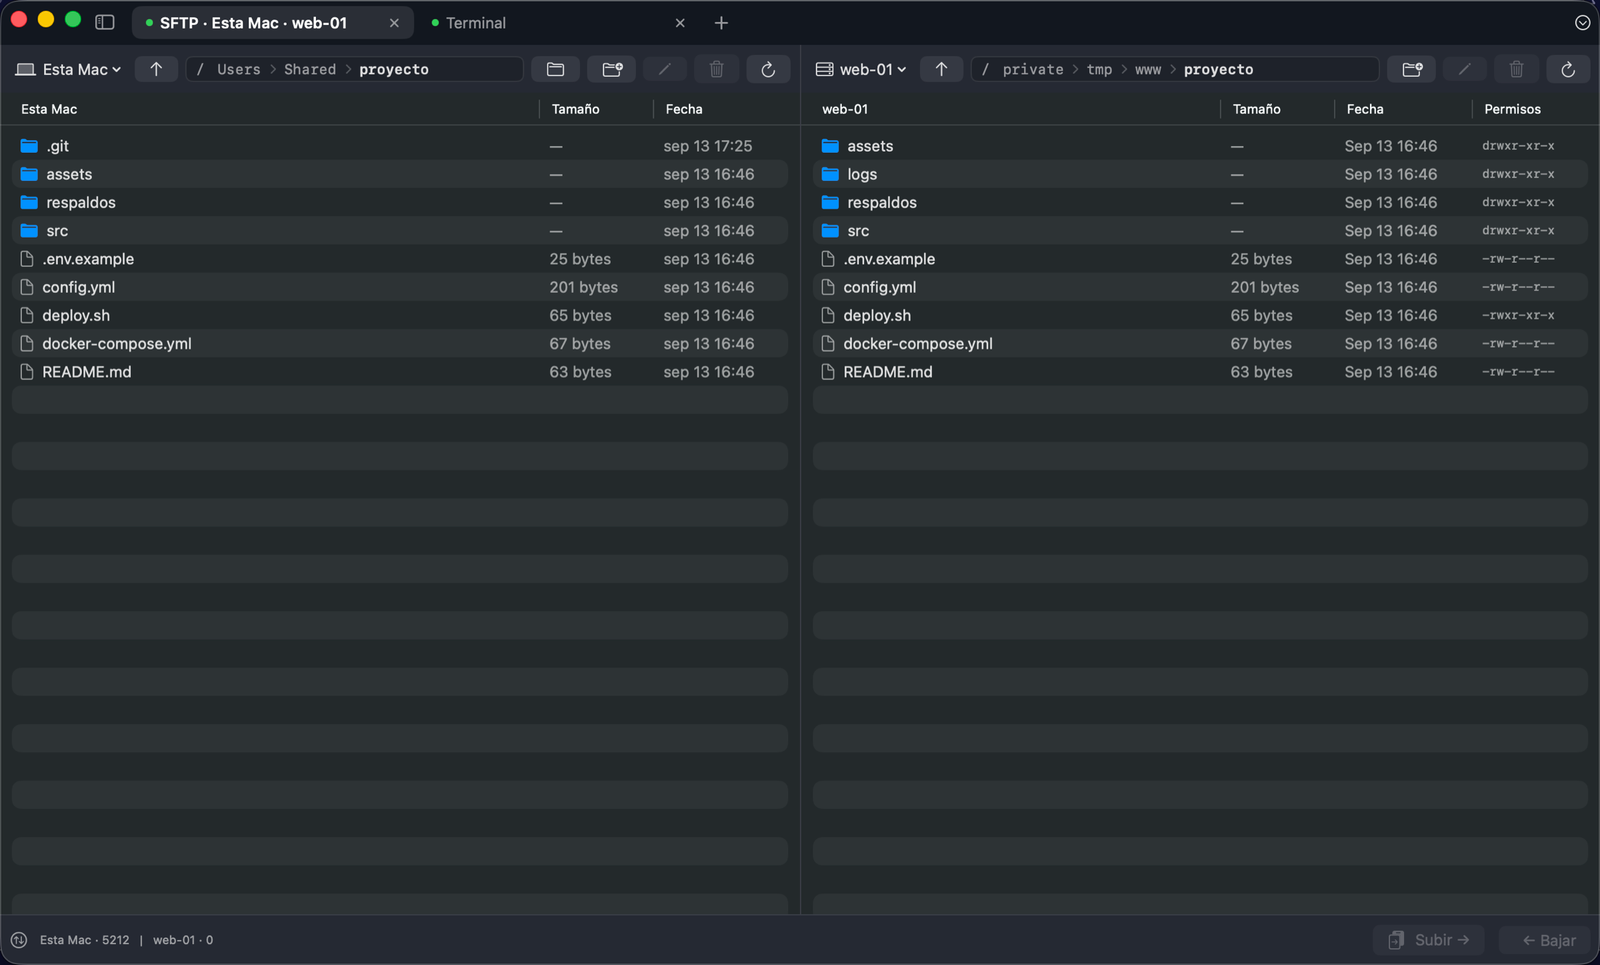Close the SFTP Esta Mac web-01 tab

pos(394,23)
